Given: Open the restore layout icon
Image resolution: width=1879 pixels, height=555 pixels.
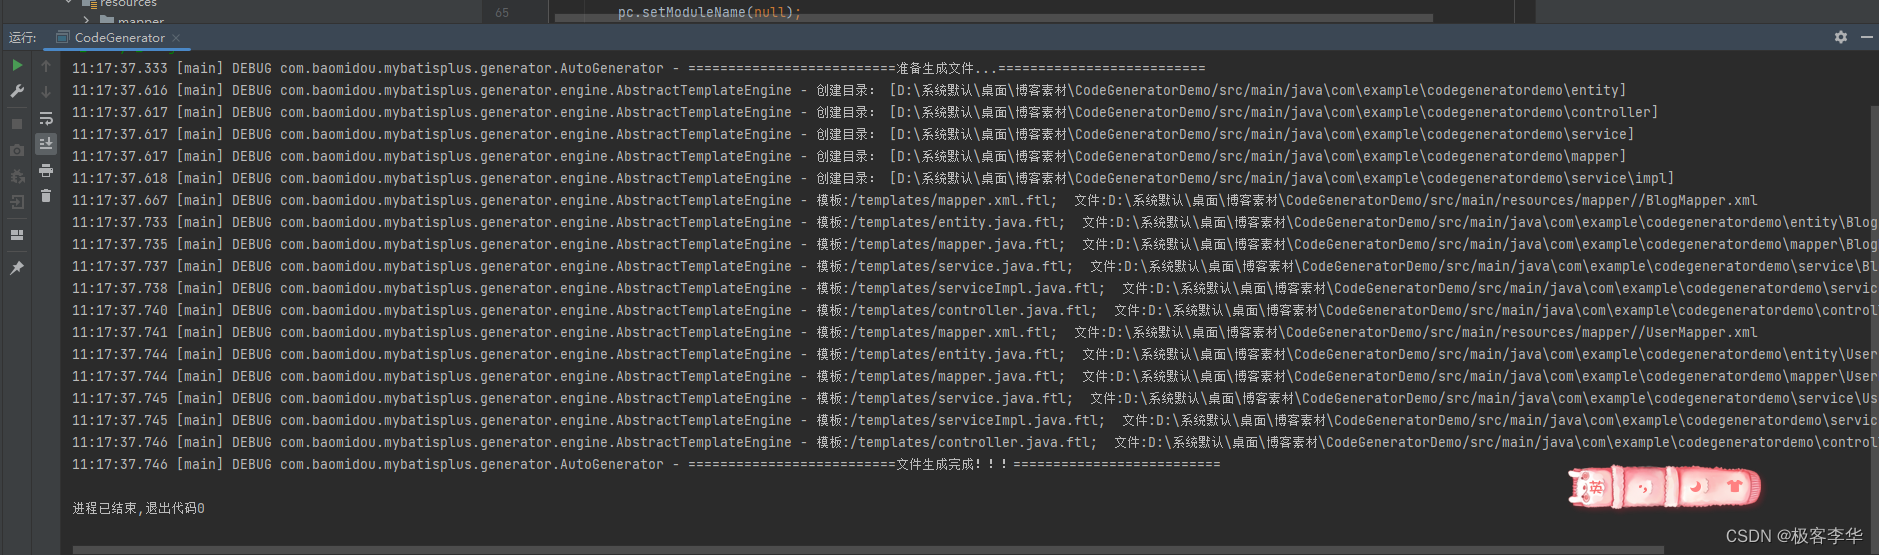Looking at the screenshot, I should 17,235.
